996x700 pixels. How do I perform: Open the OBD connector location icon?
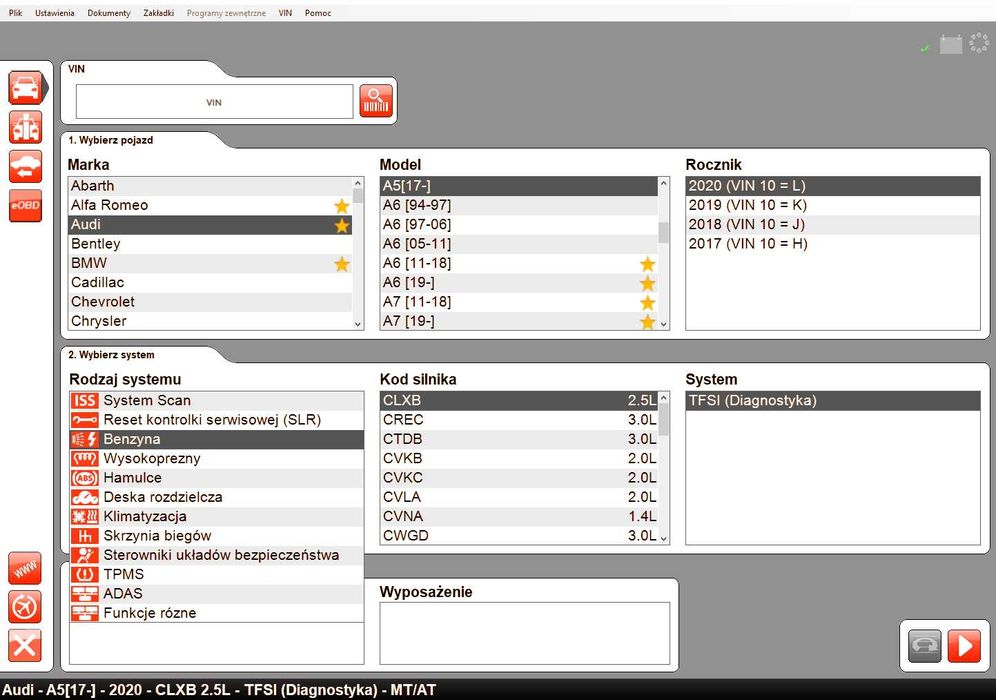pos(25,127)
